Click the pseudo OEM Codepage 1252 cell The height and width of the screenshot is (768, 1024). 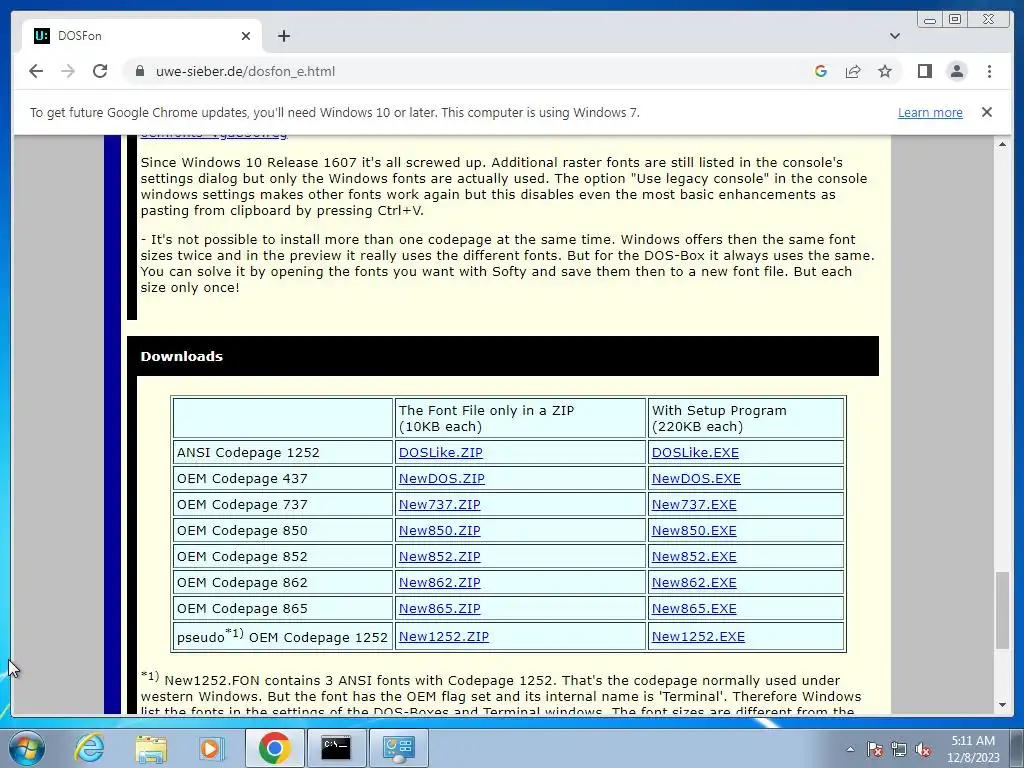283,636
